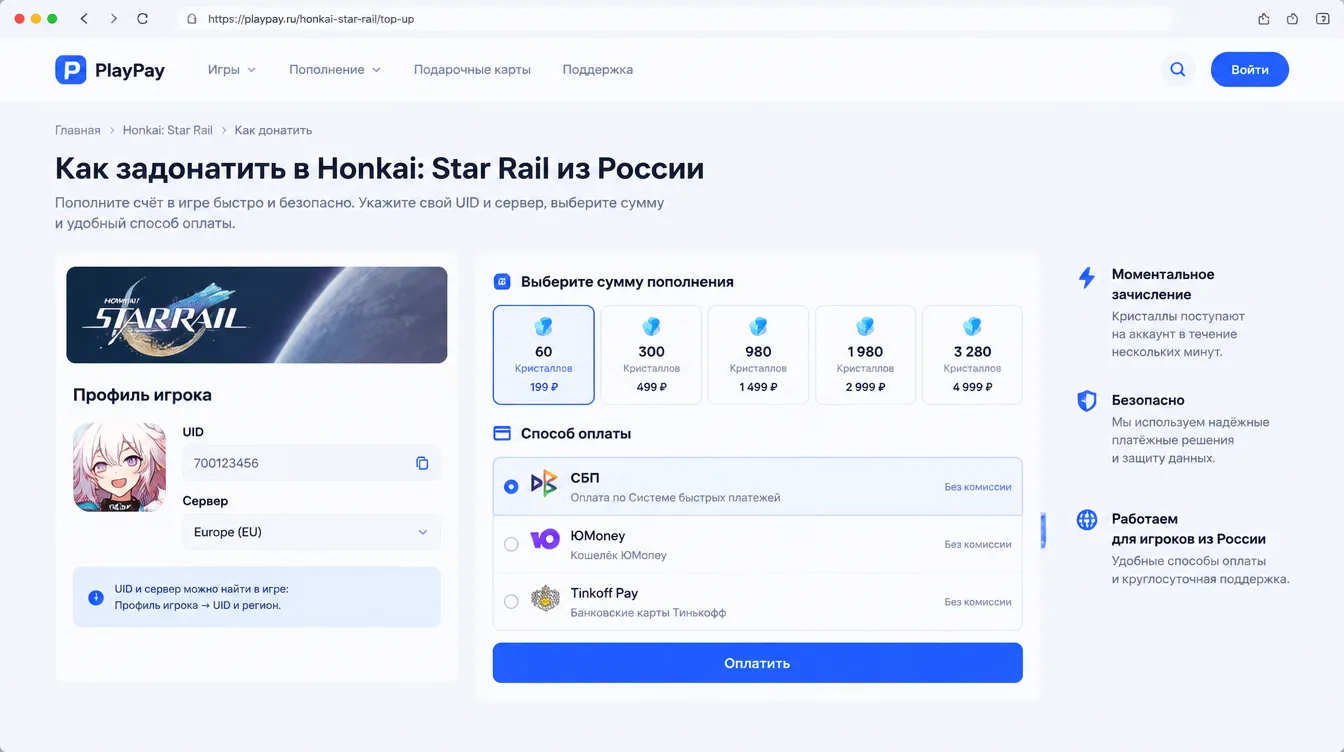The width and height of the screenshot is (1344, 752).
Task: Click the crystal icon on 300 pack
Action: click(x=651, y=326)
